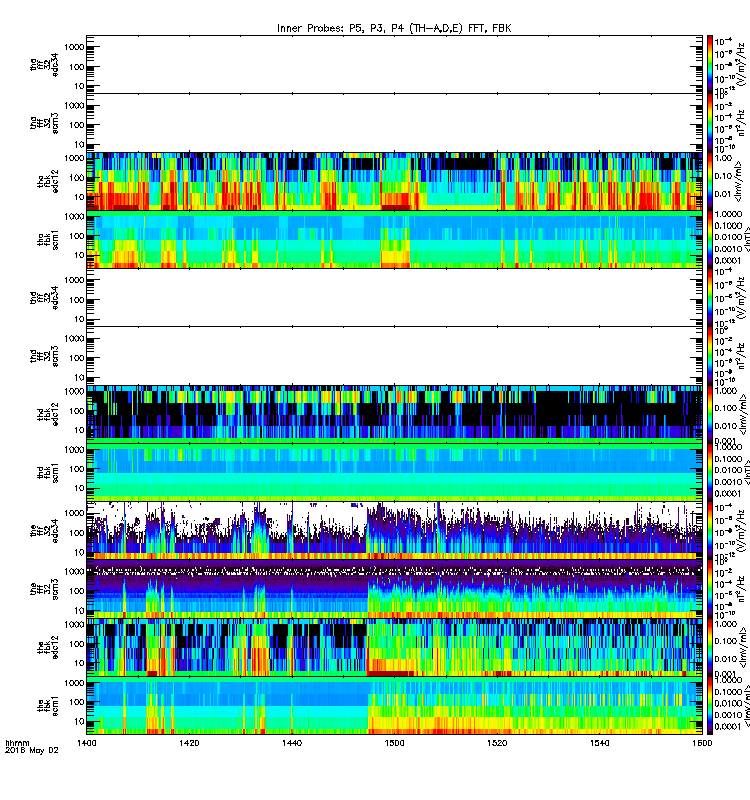Click the 10 tick label of the fbk scm1
The width and height of the screenshot is (750, 800).
(79, 721)
